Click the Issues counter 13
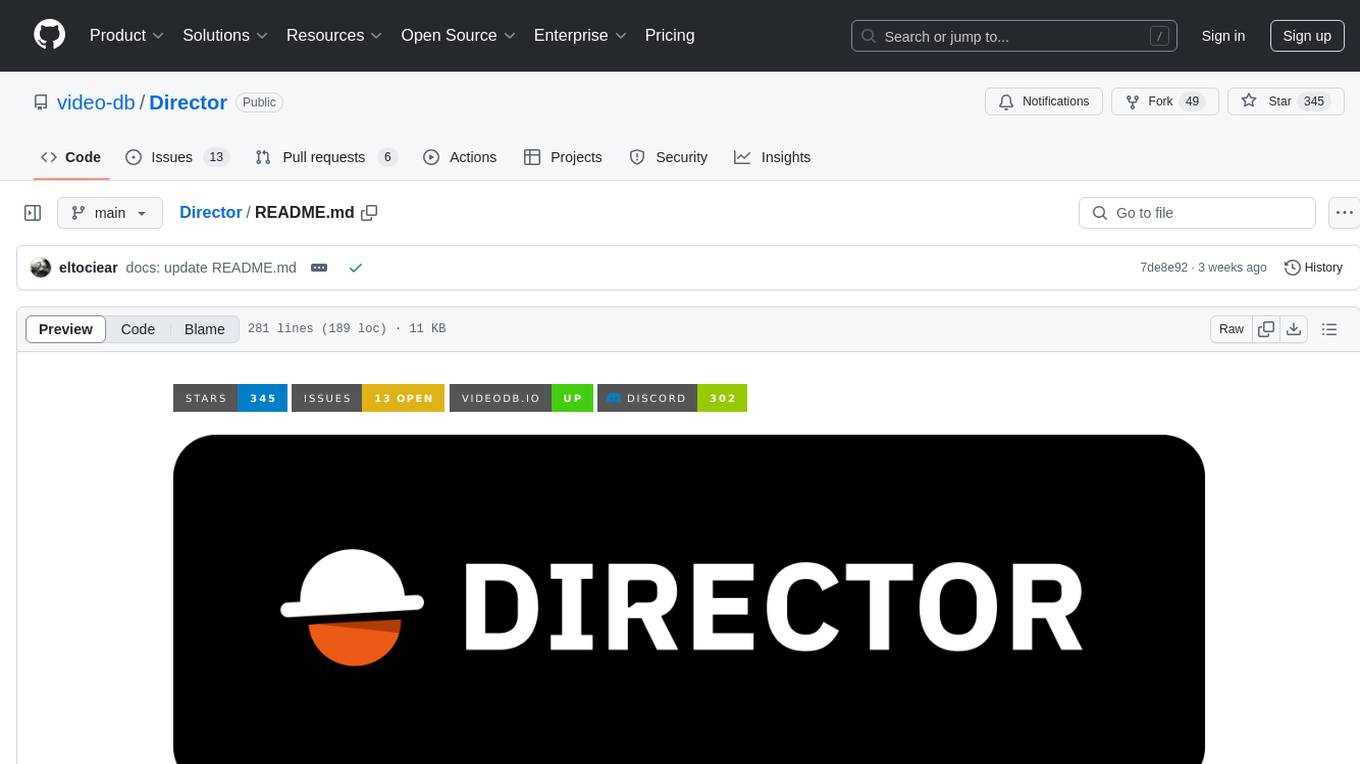This screenshot has height=764, width=1360. pos(216,157)
